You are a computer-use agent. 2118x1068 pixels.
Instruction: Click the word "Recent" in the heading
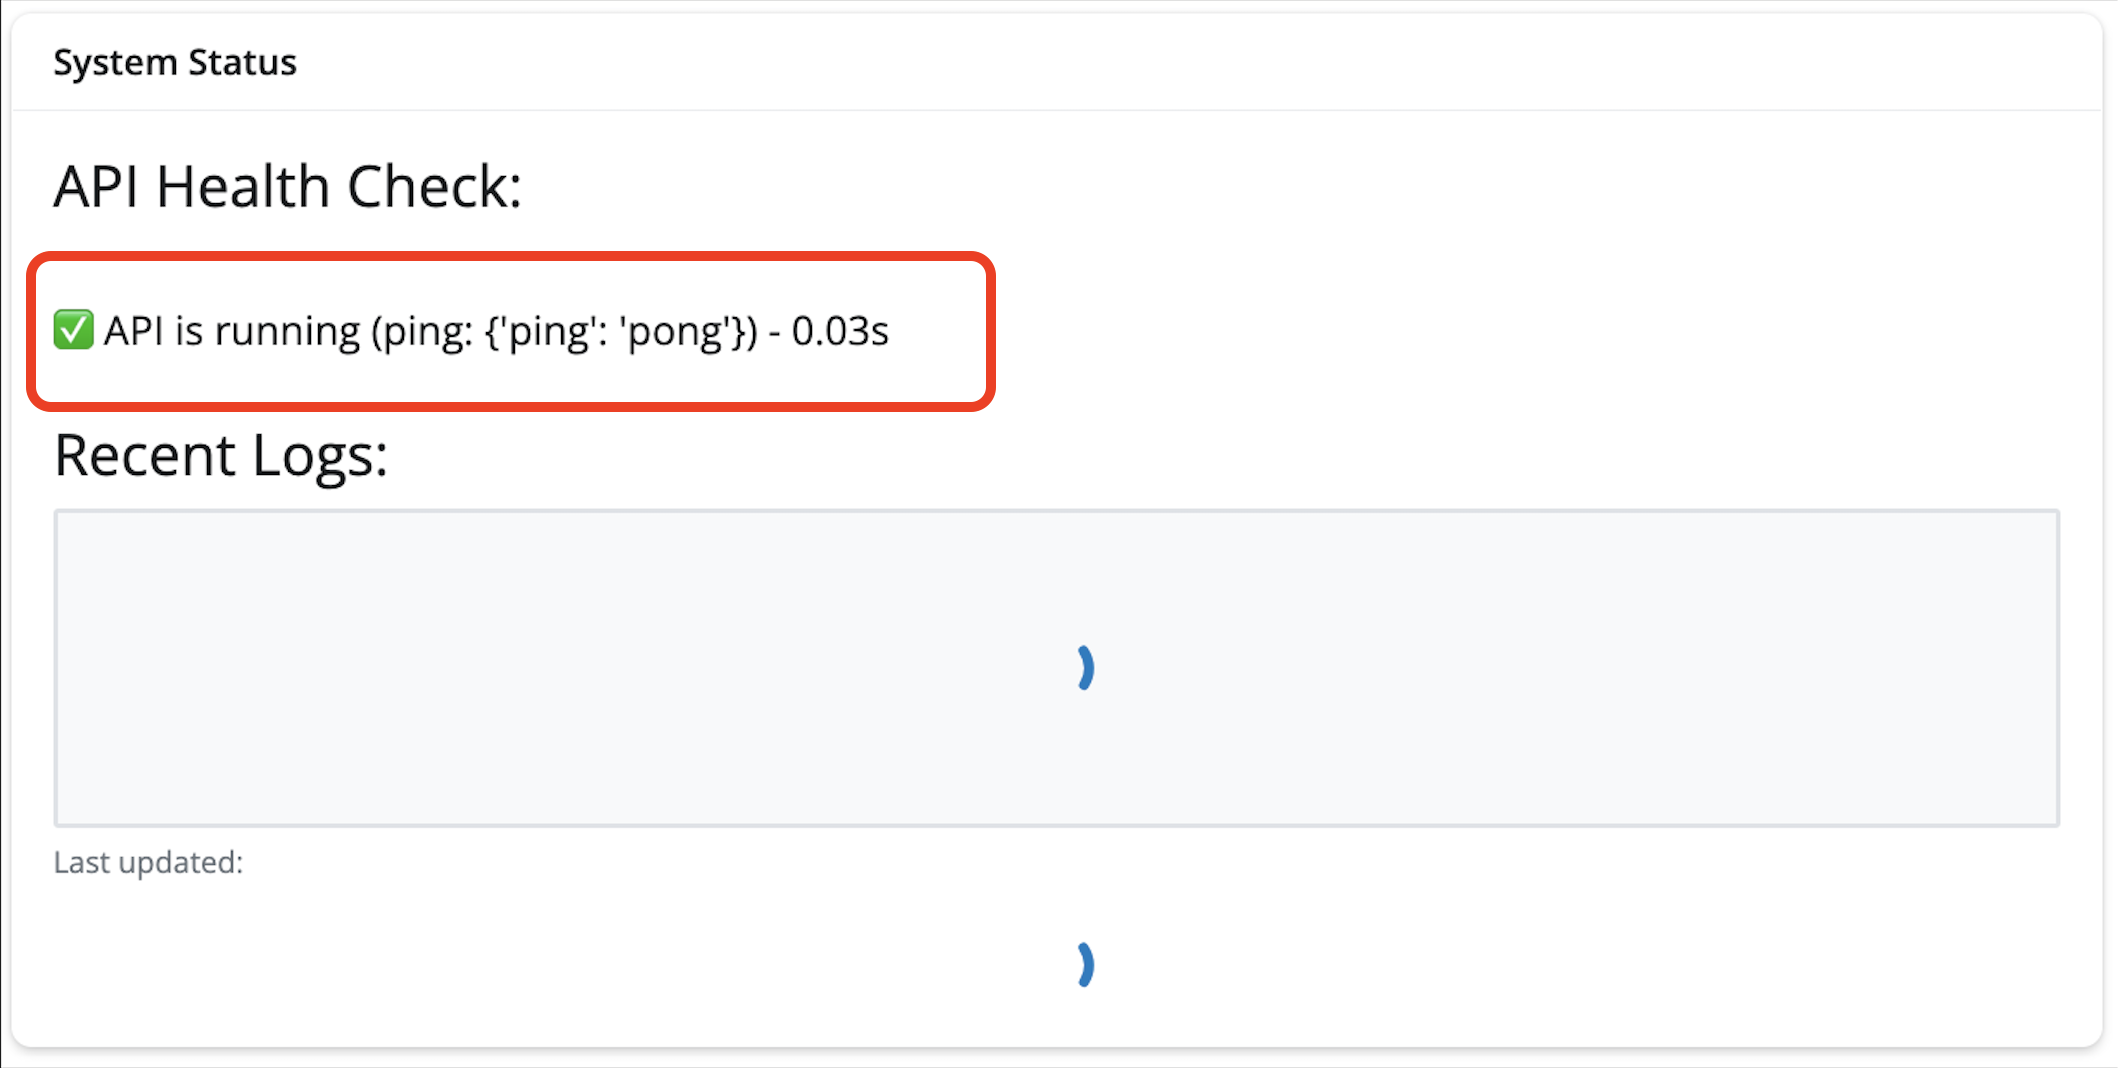tap(145, 456)
